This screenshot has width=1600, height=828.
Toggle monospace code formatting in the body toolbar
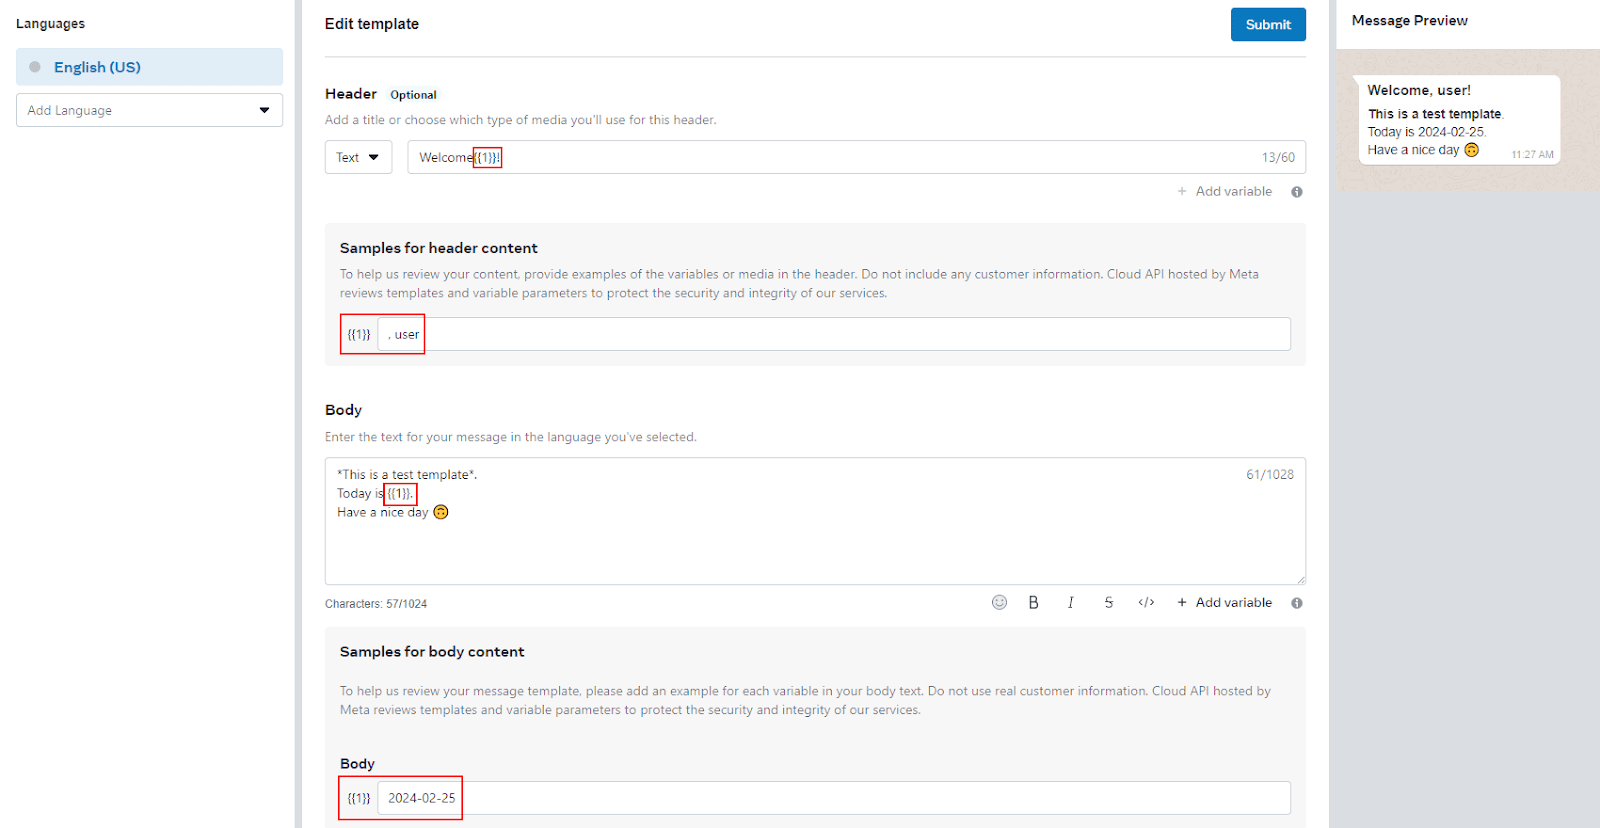click(1146, 602)
